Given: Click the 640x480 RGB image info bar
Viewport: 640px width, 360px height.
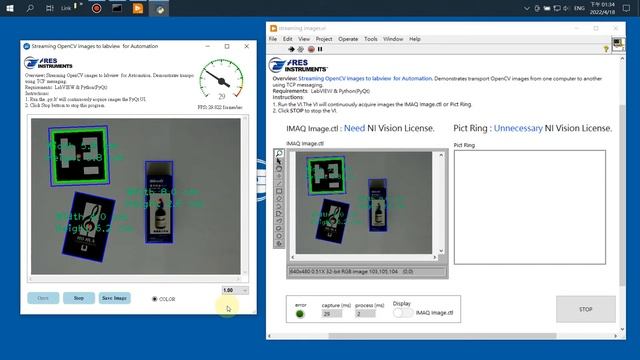Looking at the screenshot, I should (x=367, y=271).
